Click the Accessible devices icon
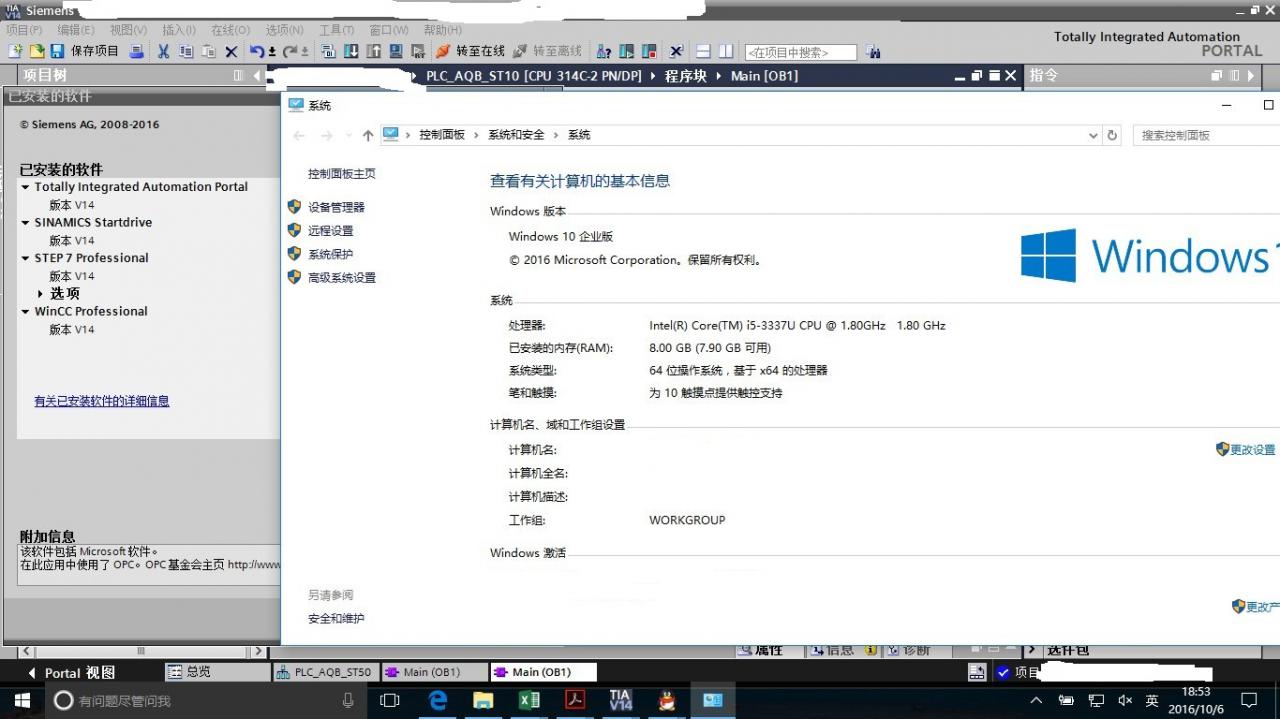1280x719 pixels. [x=604, y=51]
